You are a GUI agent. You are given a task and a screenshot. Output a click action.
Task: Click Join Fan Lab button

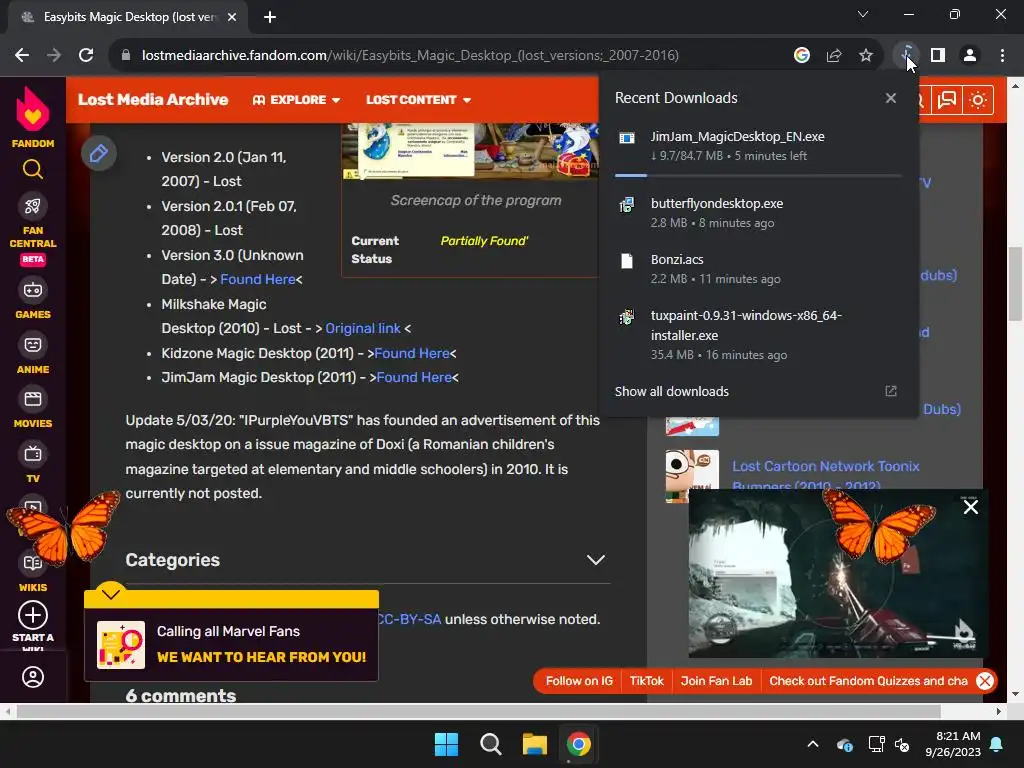point(716,681)
